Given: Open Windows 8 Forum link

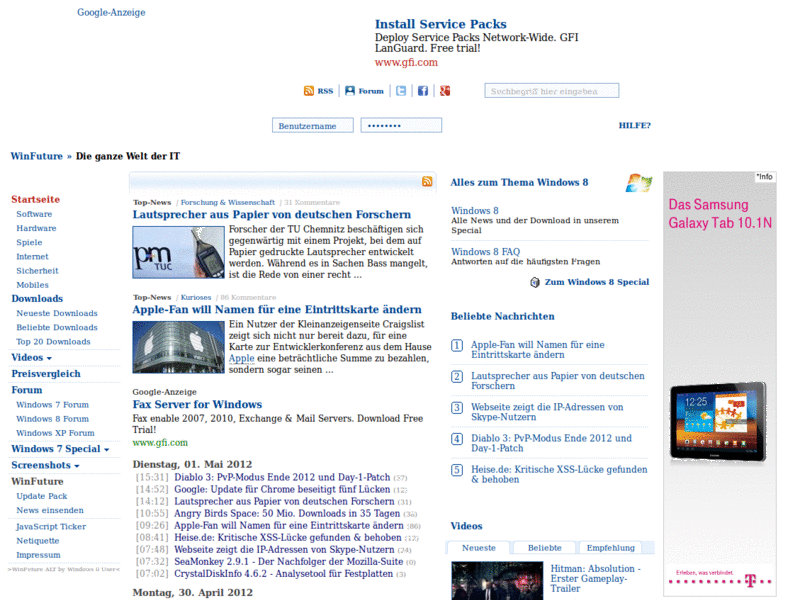Looking at the screenshot, I should point(53,419).
